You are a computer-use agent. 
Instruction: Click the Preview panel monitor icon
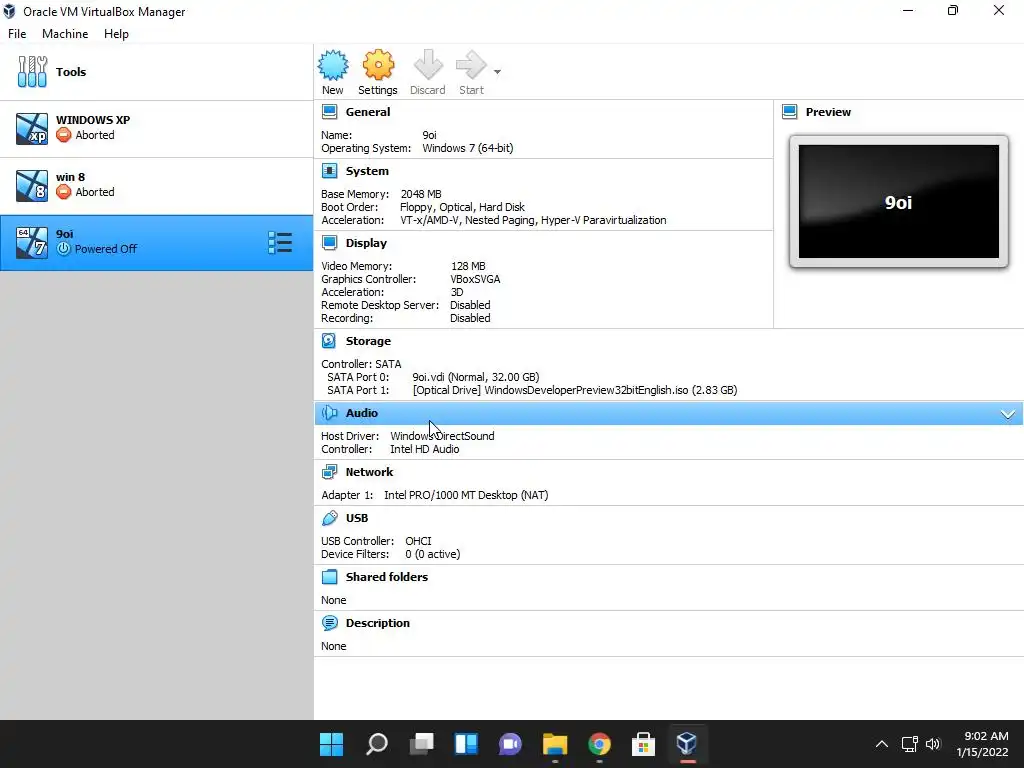point(790,112)
